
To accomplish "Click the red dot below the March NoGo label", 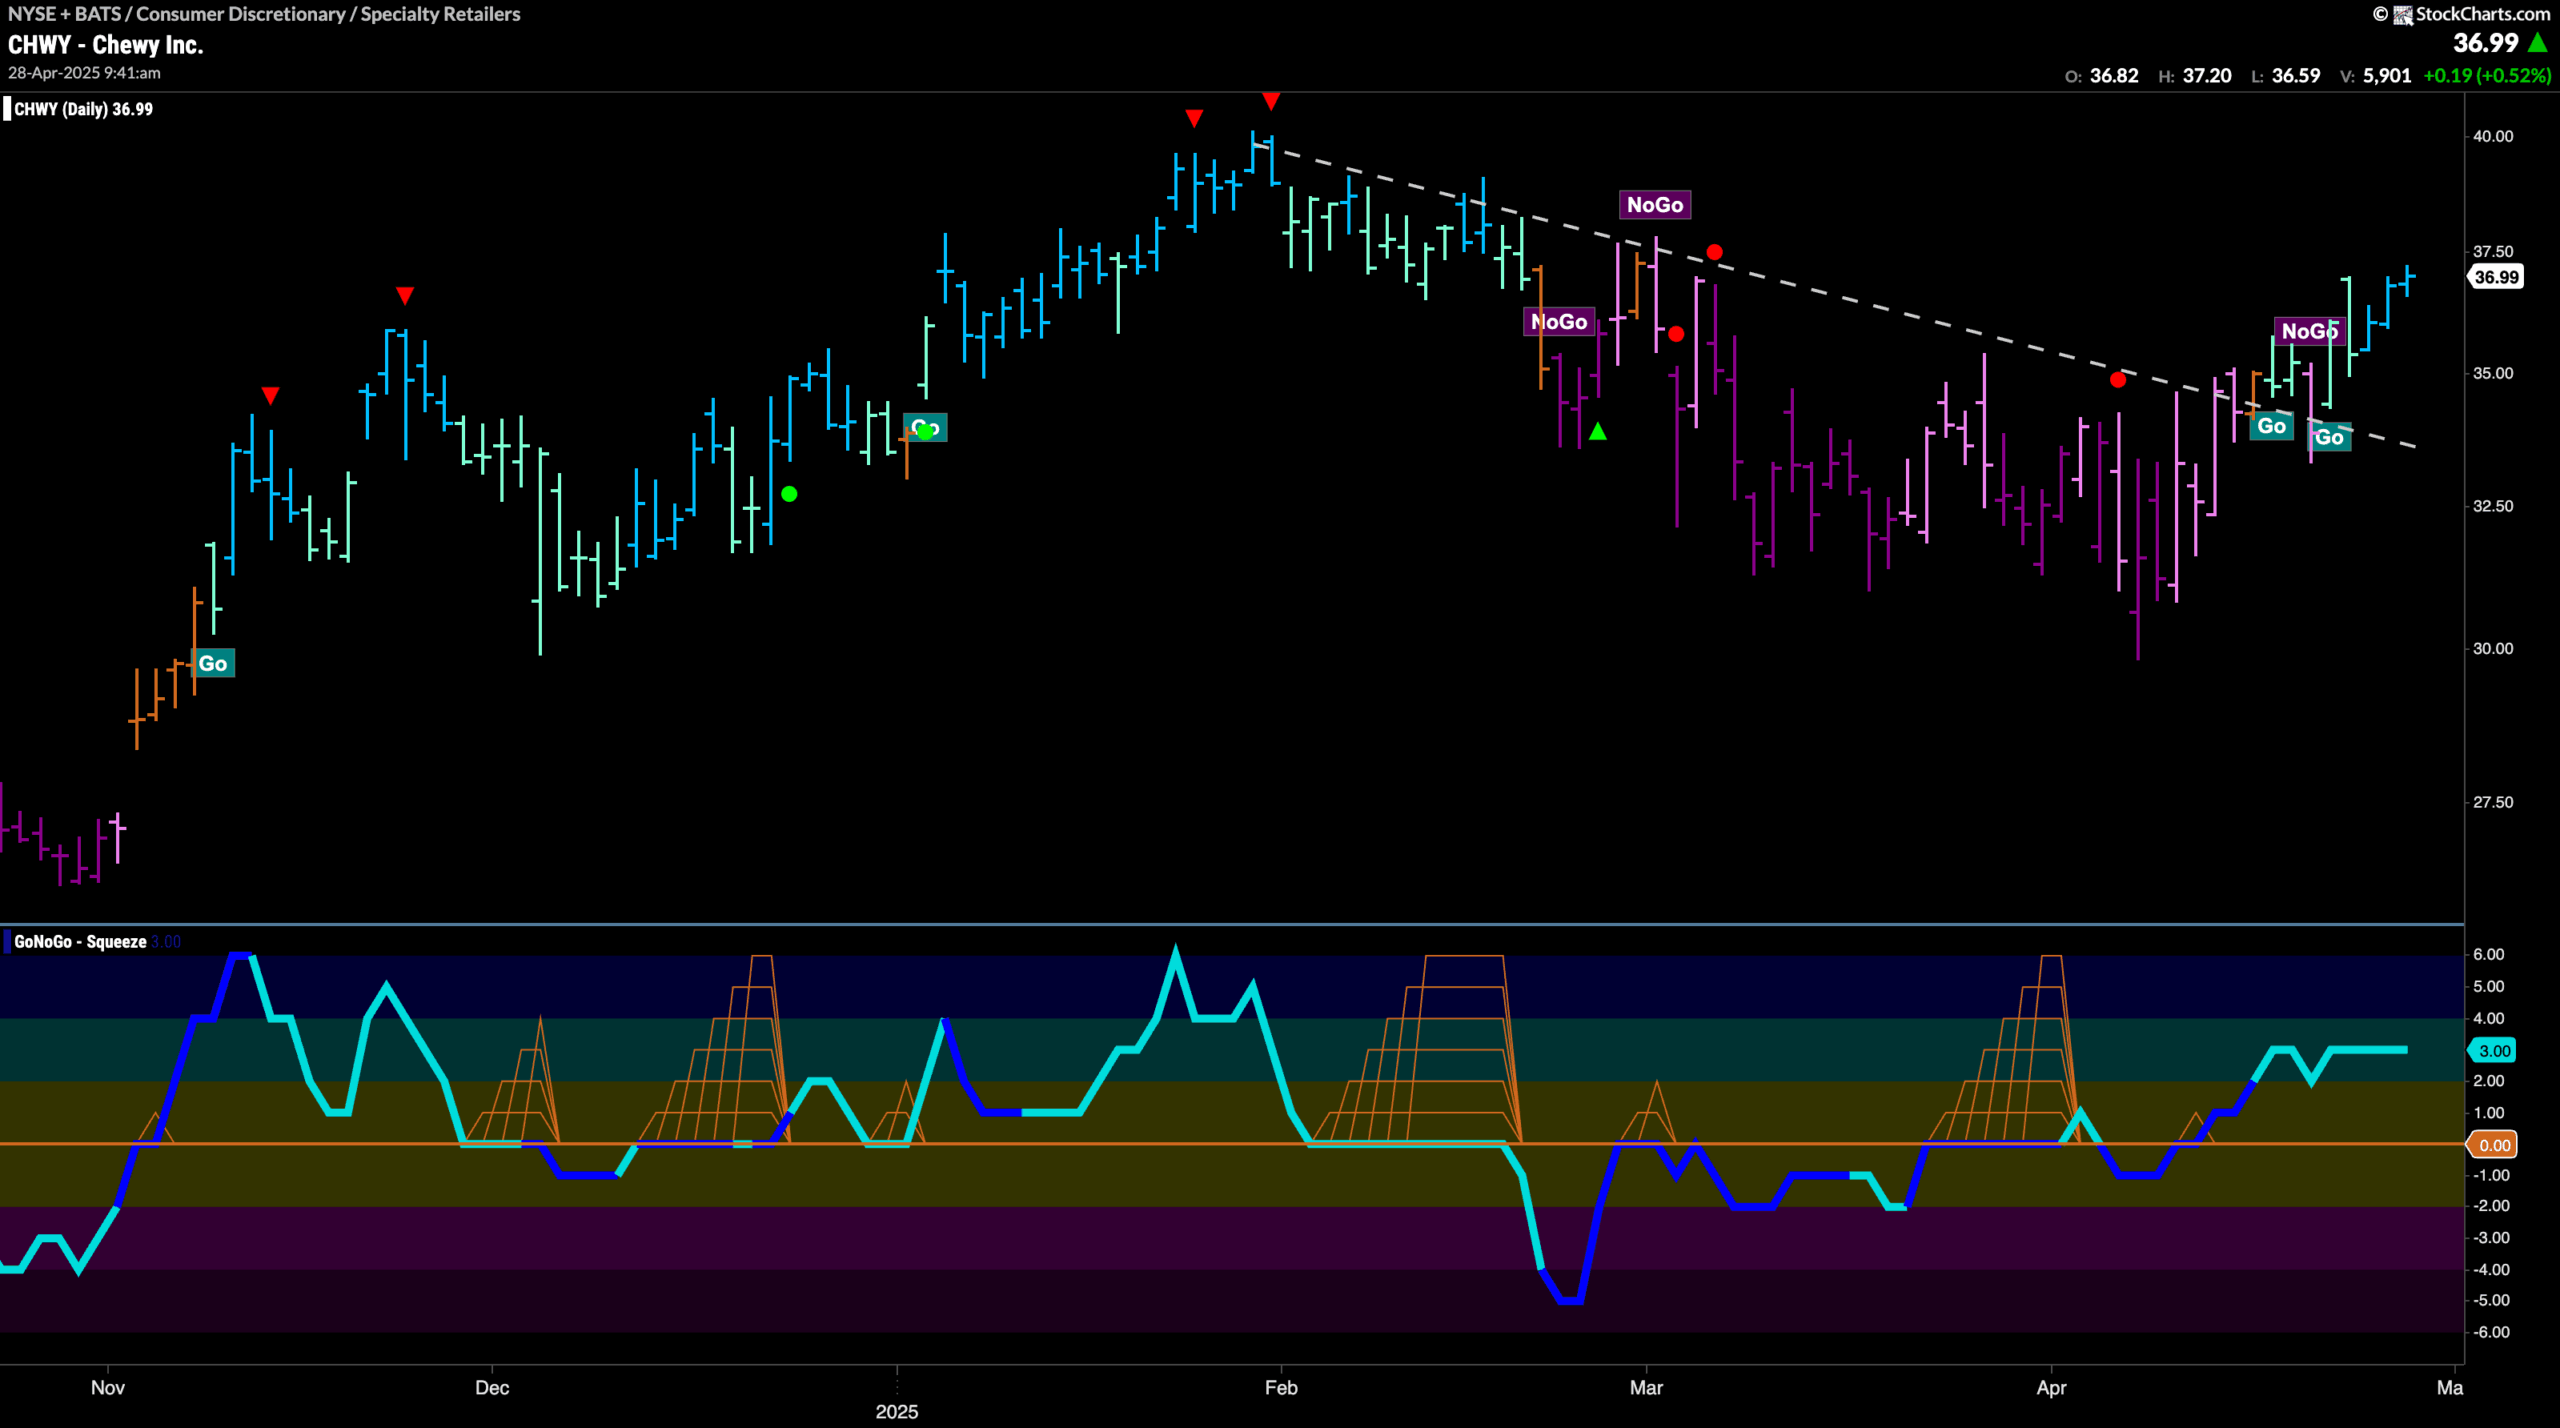I will coord(1676,334).
